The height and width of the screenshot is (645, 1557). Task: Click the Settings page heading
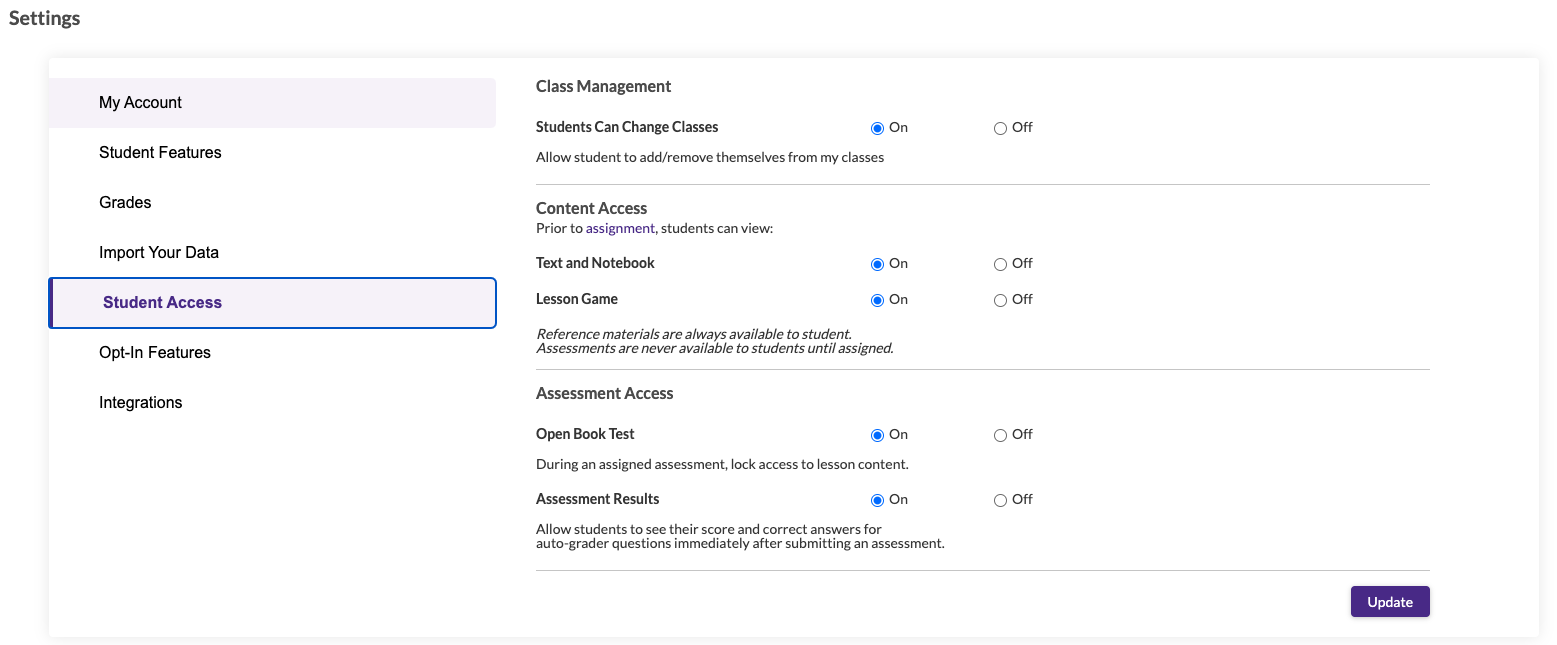click(x=44, y=18)
